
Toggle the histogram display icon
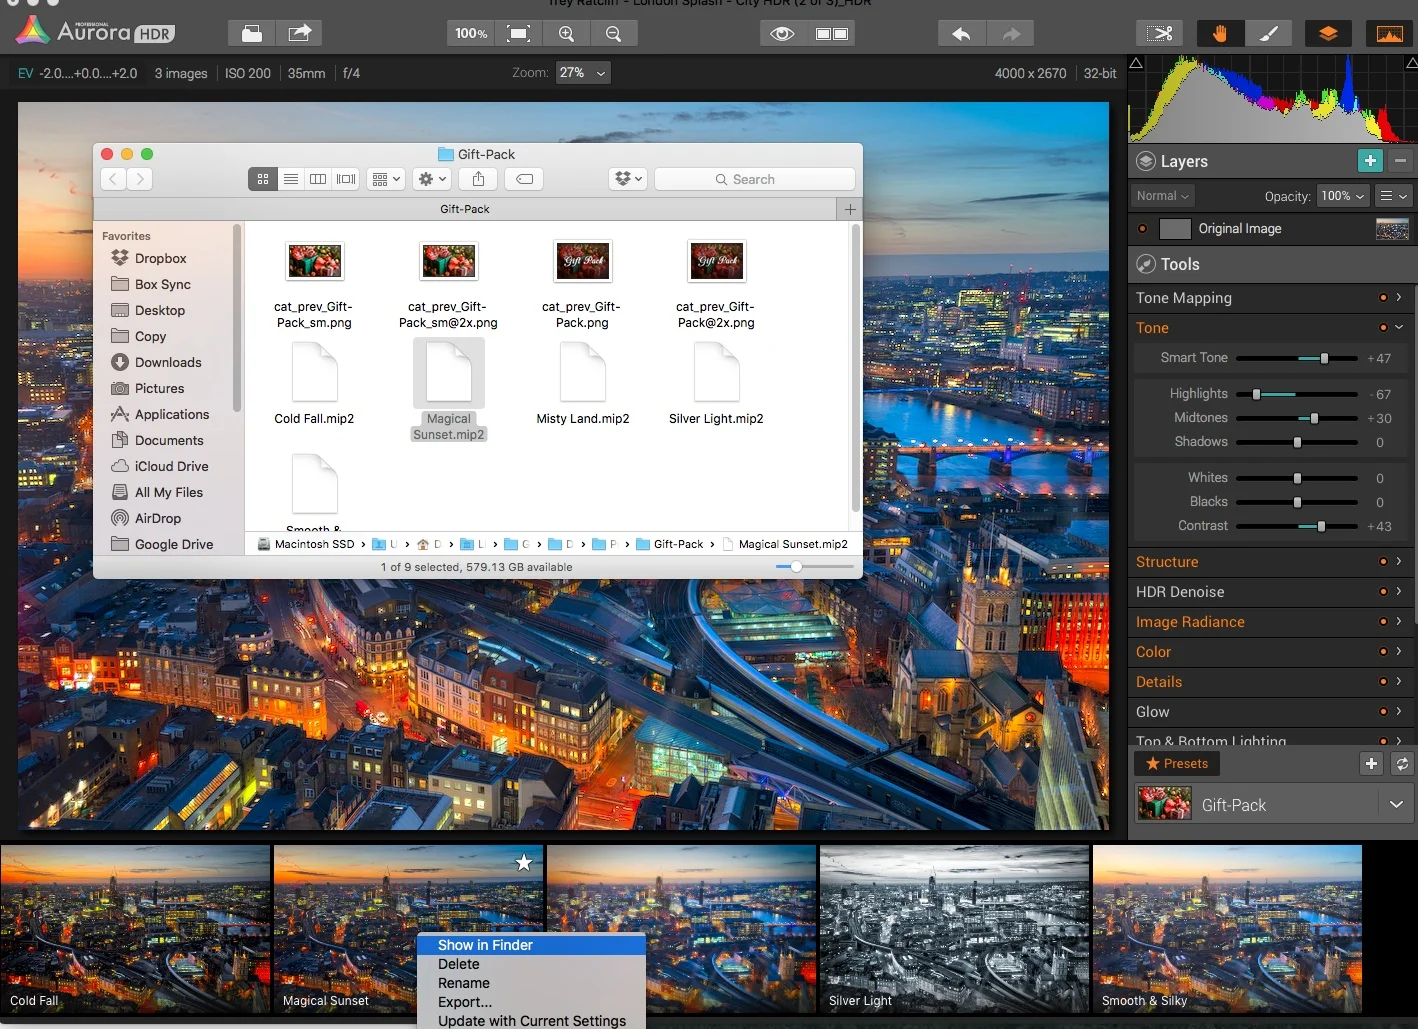(x=1389, y=33)
